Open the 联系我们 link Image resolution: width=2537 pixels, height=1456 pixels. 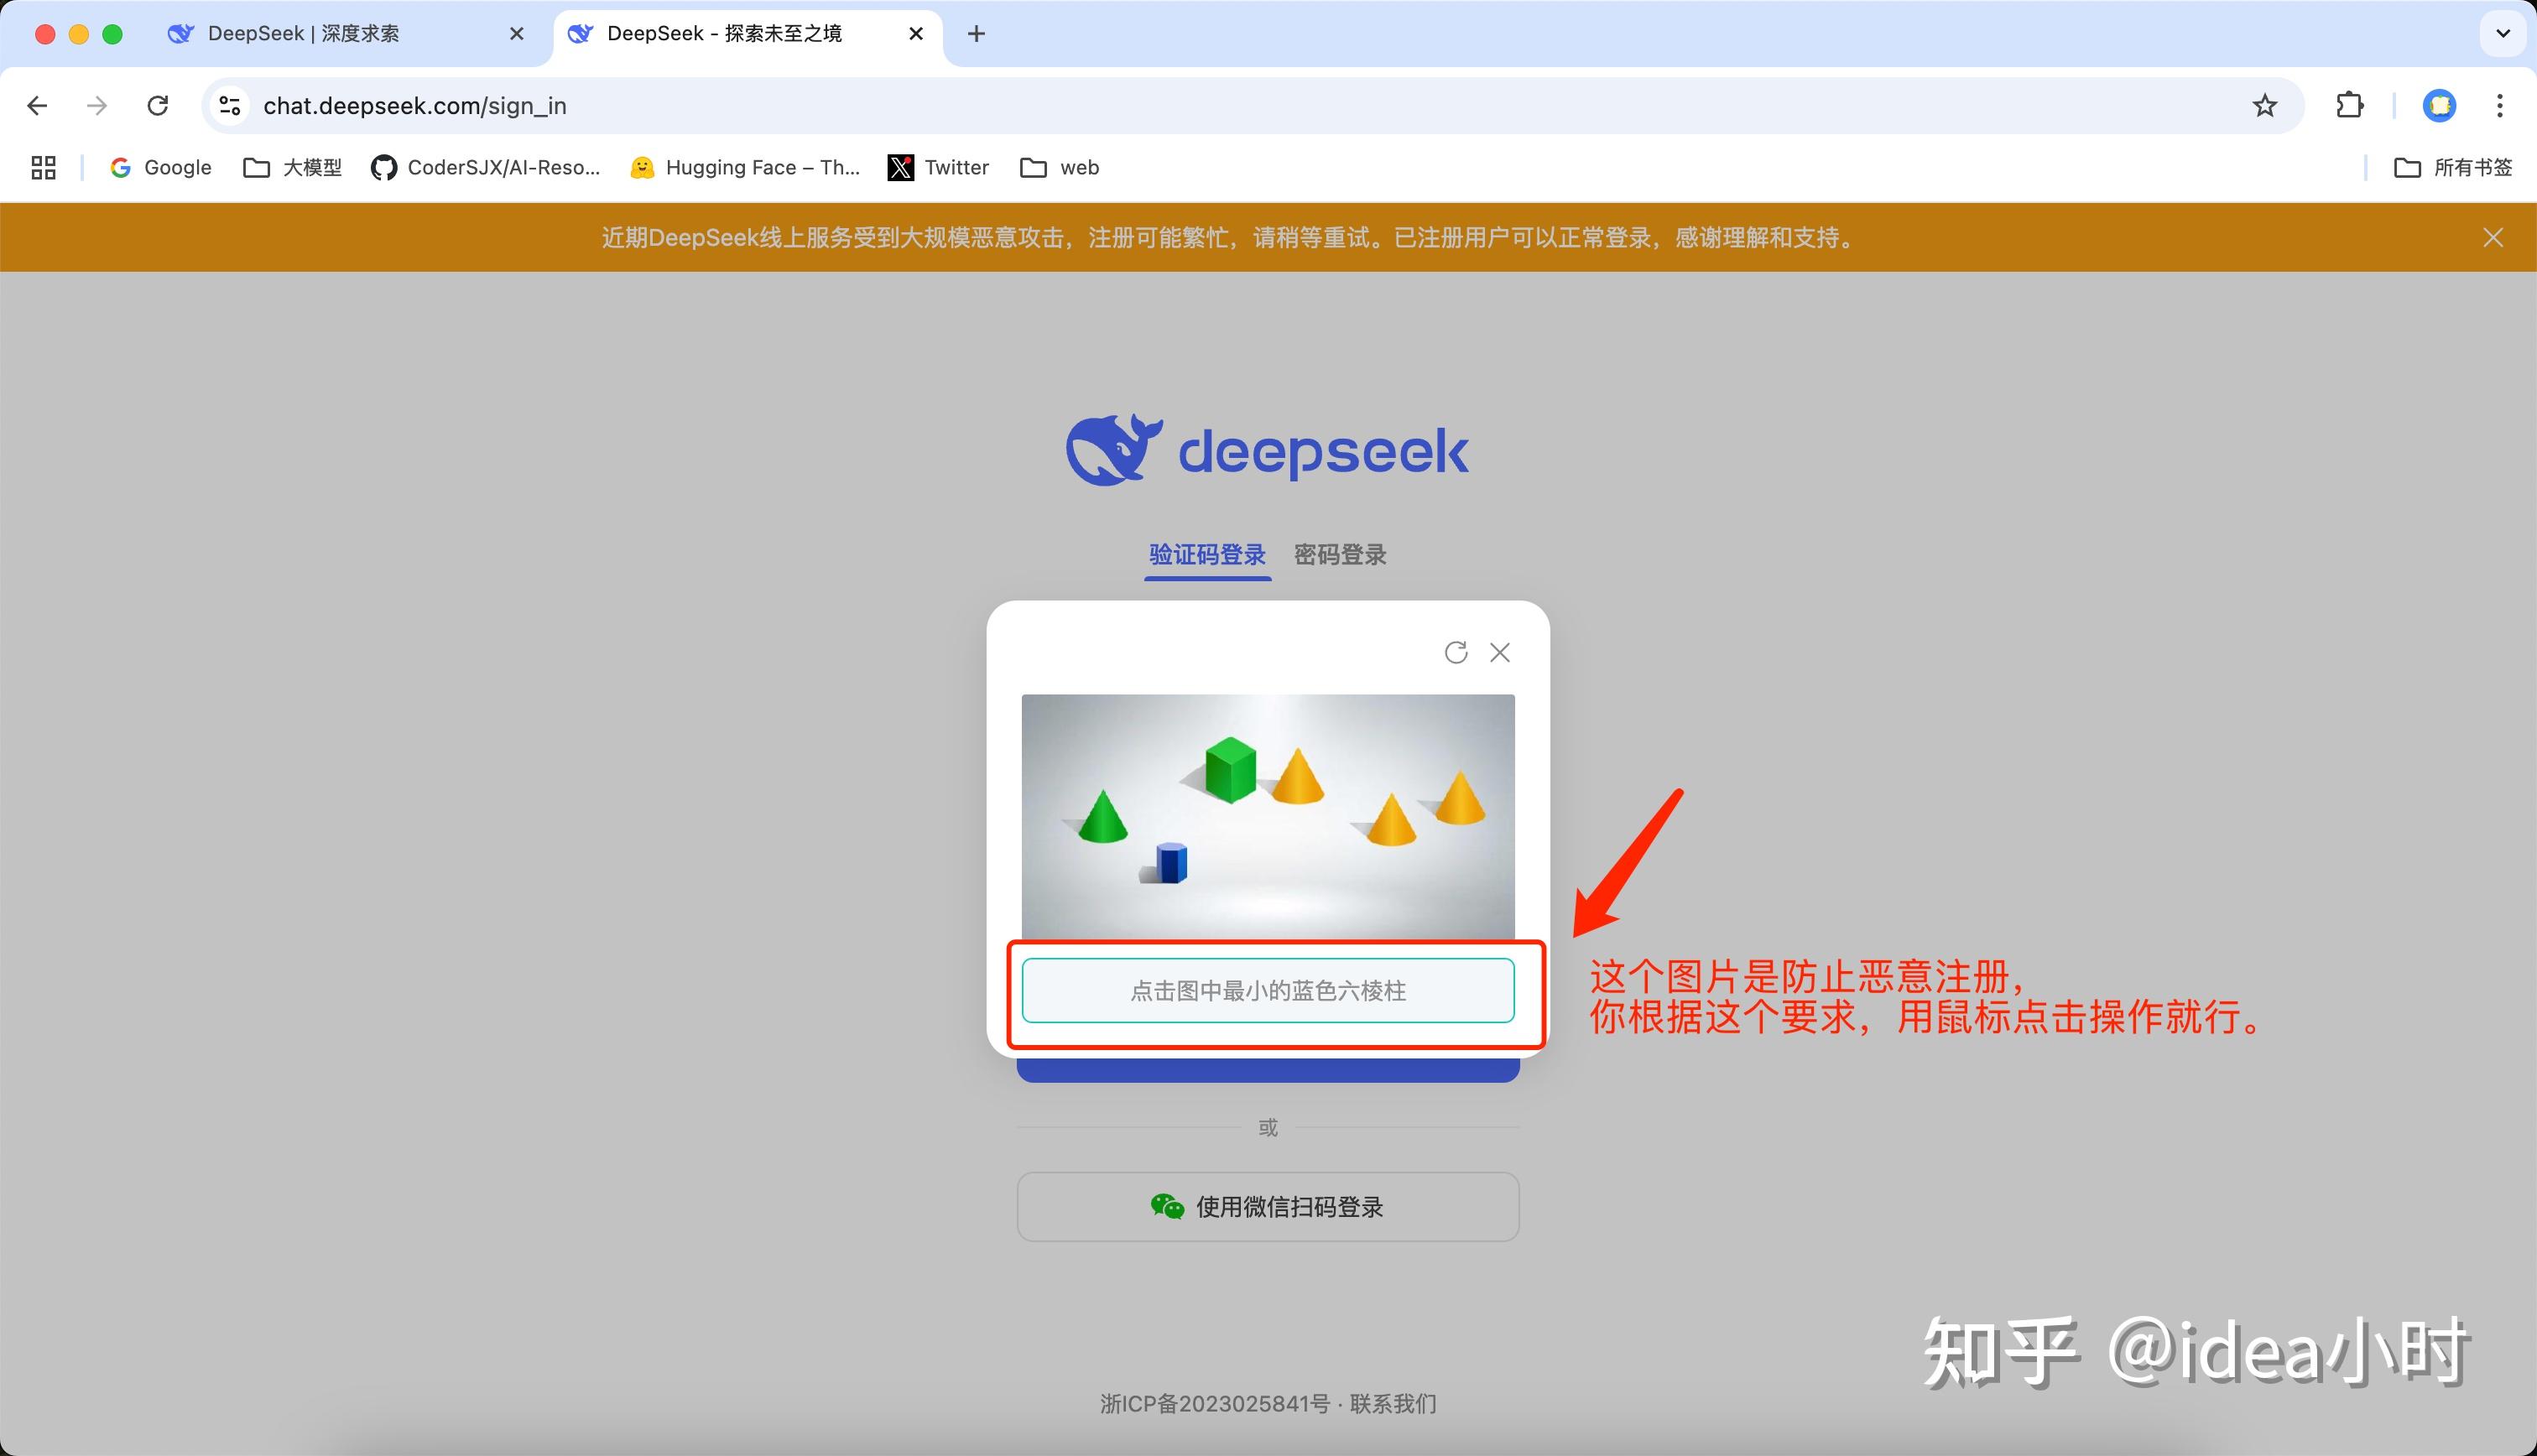tap(1392, 1403)
